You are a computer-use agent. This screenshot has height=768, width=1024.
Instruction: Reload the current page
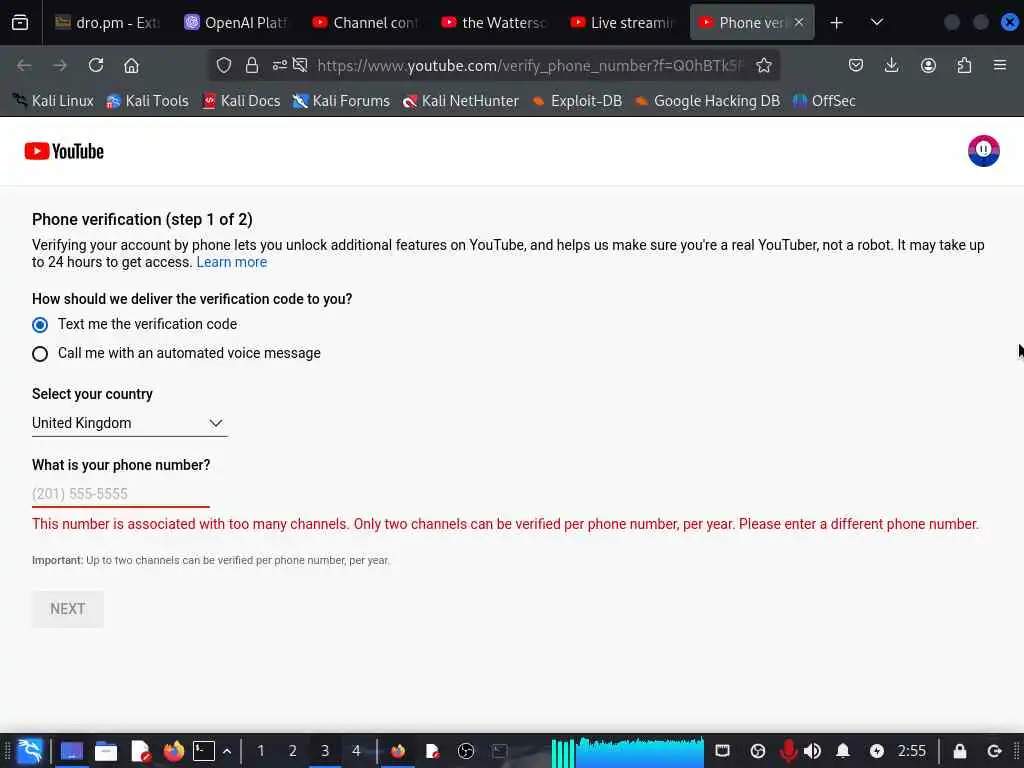pos(96,65)
